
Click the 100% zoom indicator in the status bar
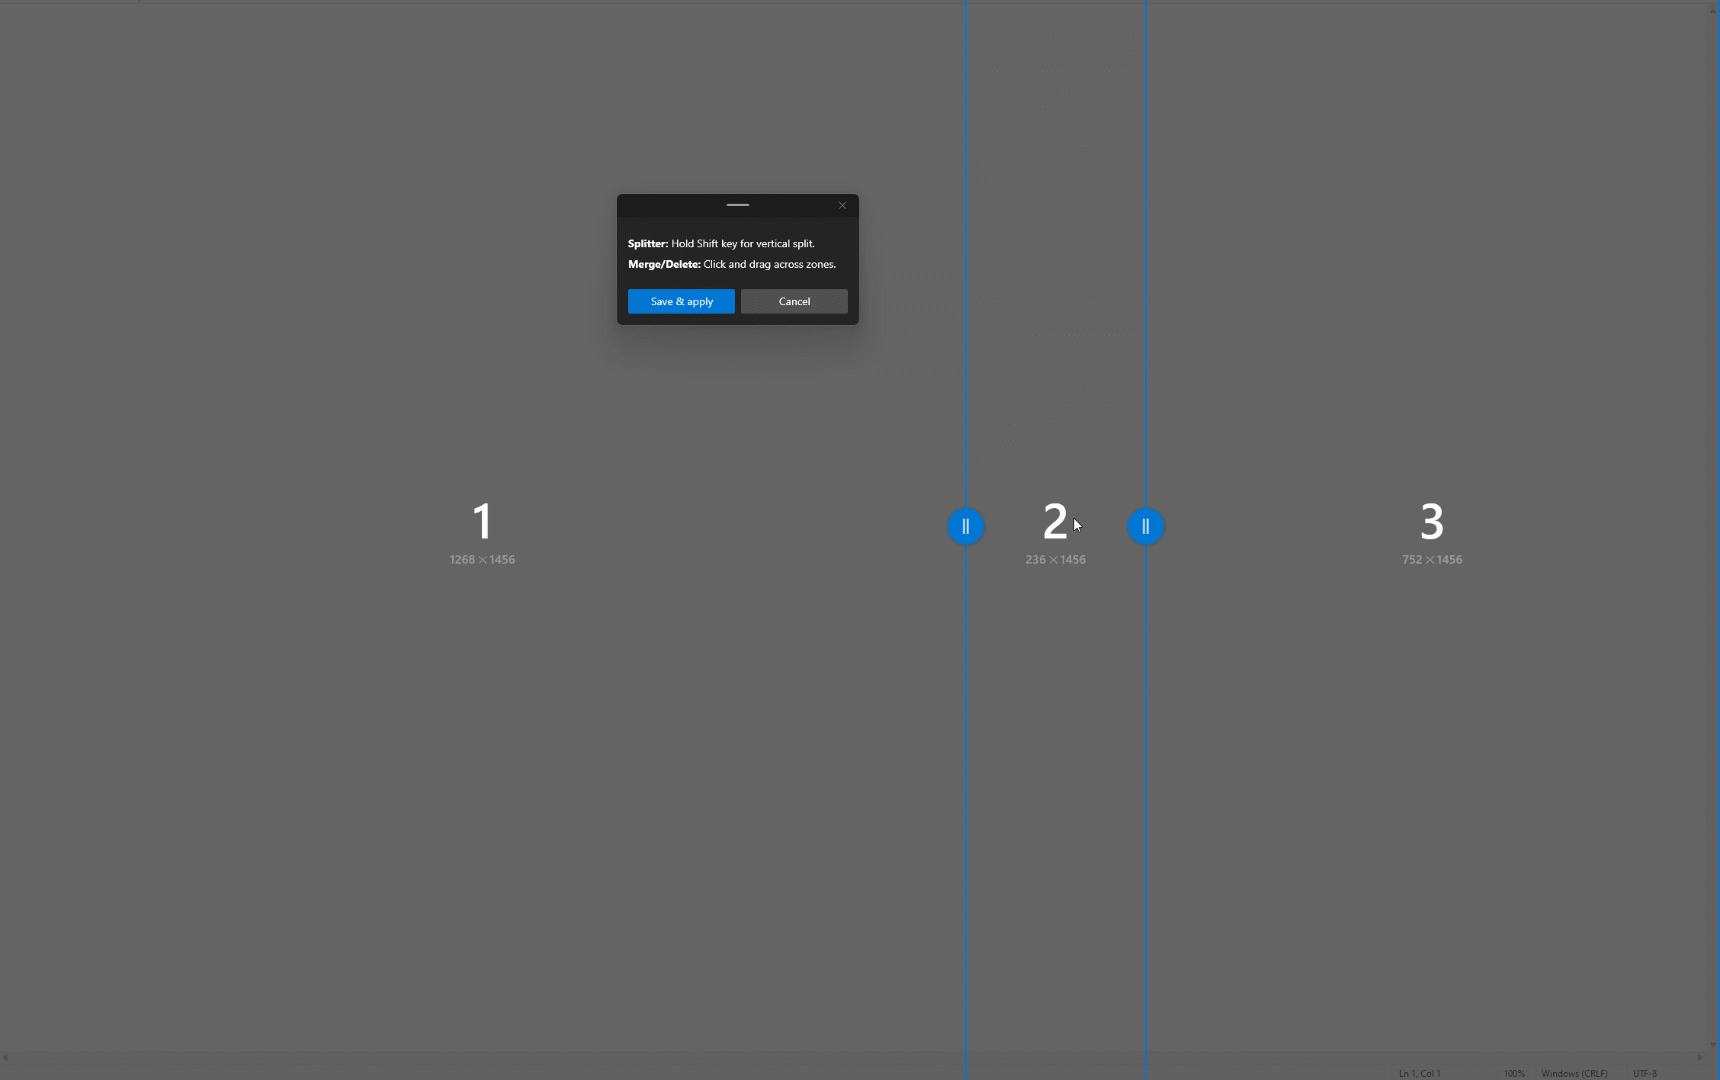point(1512,1072)
